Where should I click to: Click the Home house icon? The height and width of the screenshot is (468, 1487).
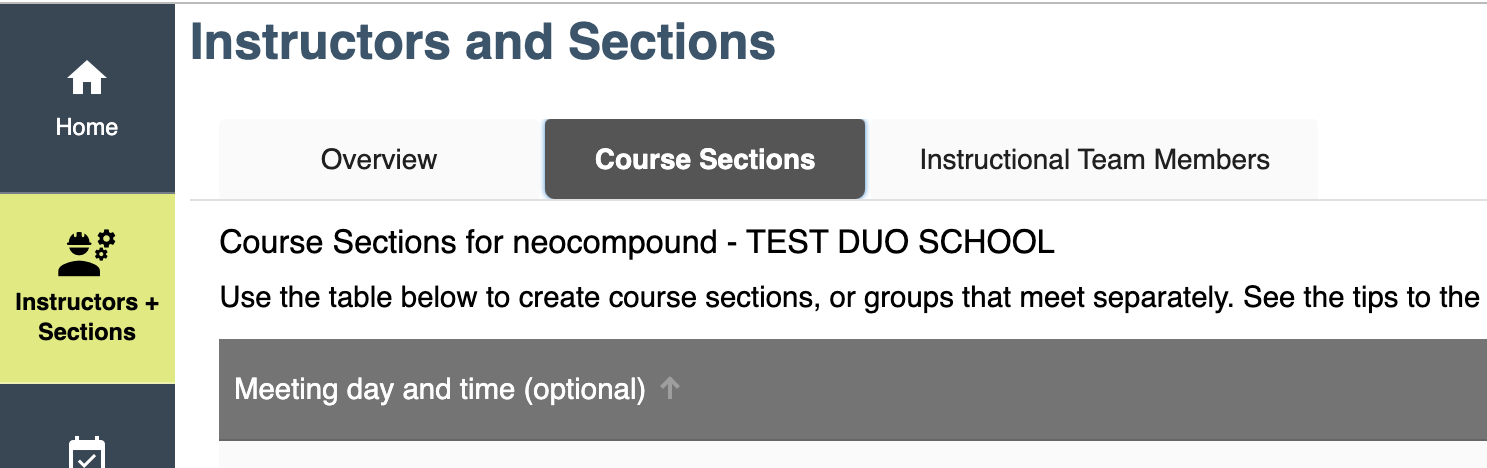point(87,77)
